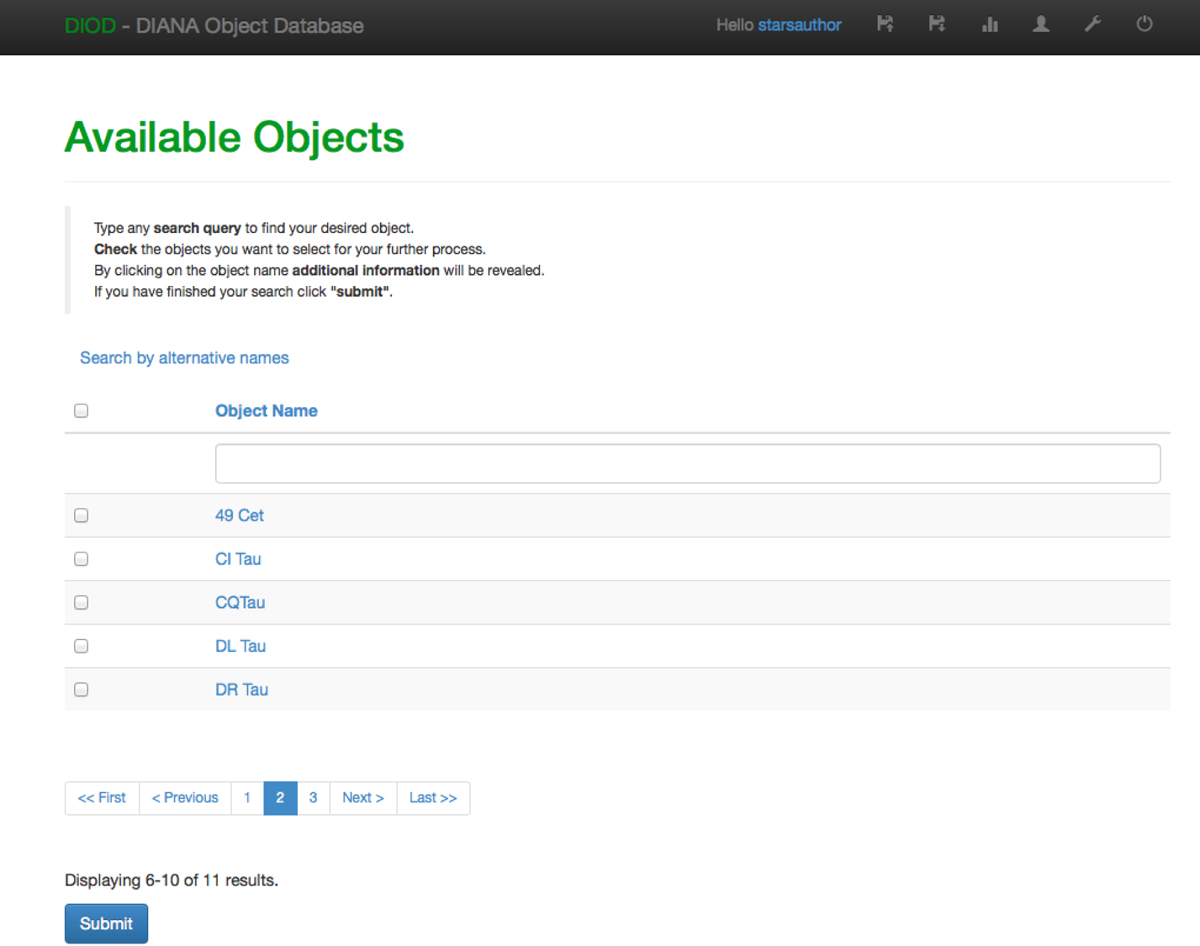Click the Object Name search field
This screenshot has height=946, width=1200.
point(687,464)
